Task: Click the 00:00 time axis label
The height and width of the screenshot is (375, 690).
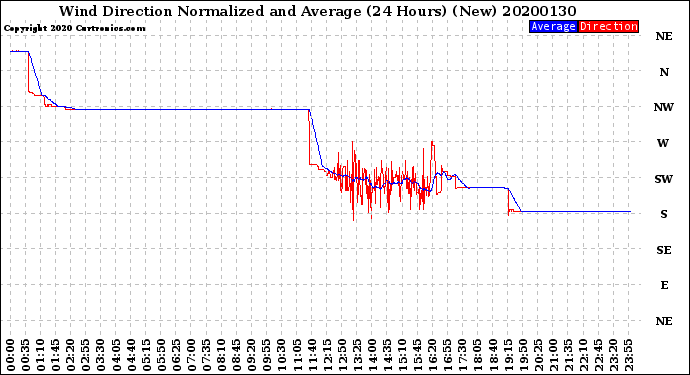Action: click(11, 355)
